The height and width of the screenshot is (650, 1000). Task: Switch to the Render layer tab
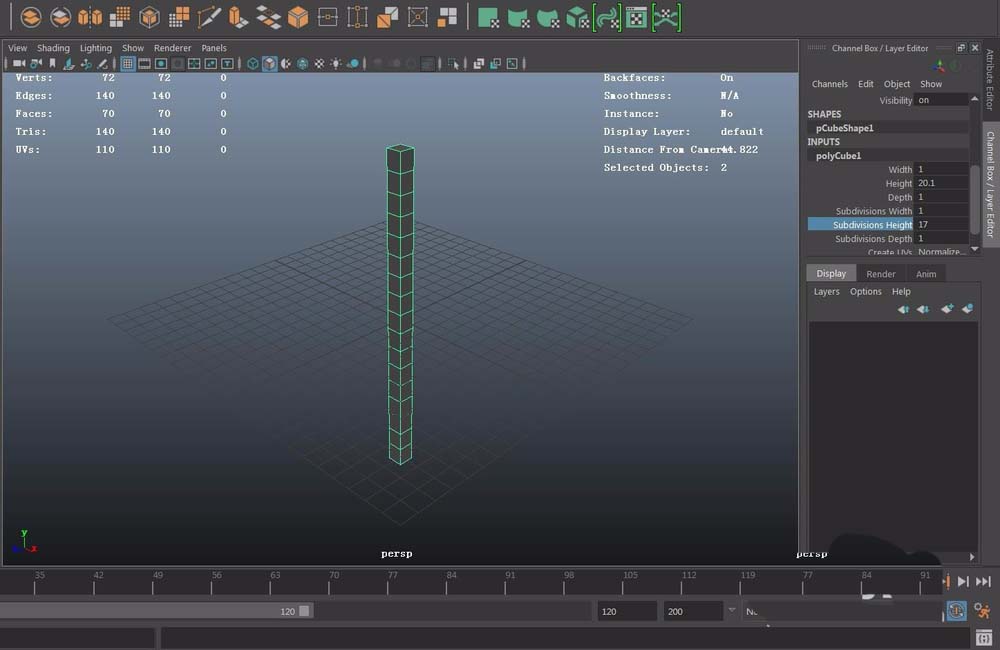[881, 274]
